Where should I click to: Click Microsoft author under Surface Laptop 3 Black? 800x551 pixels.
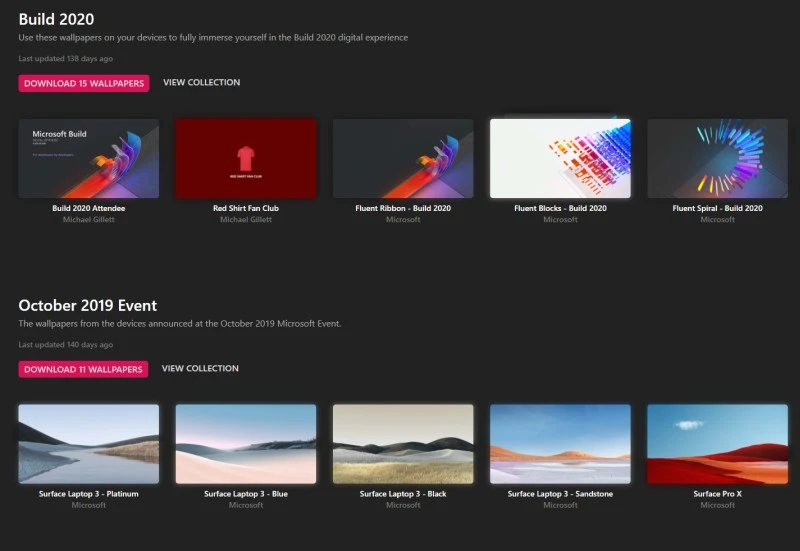point(403,505)
